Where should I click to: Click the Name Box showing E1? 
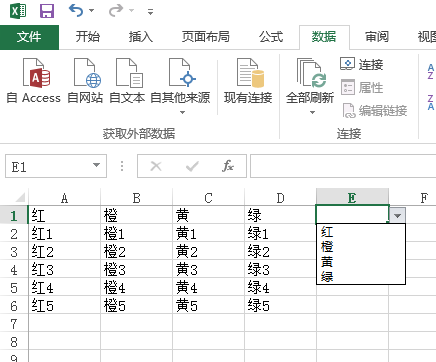(x=48, y=166)
